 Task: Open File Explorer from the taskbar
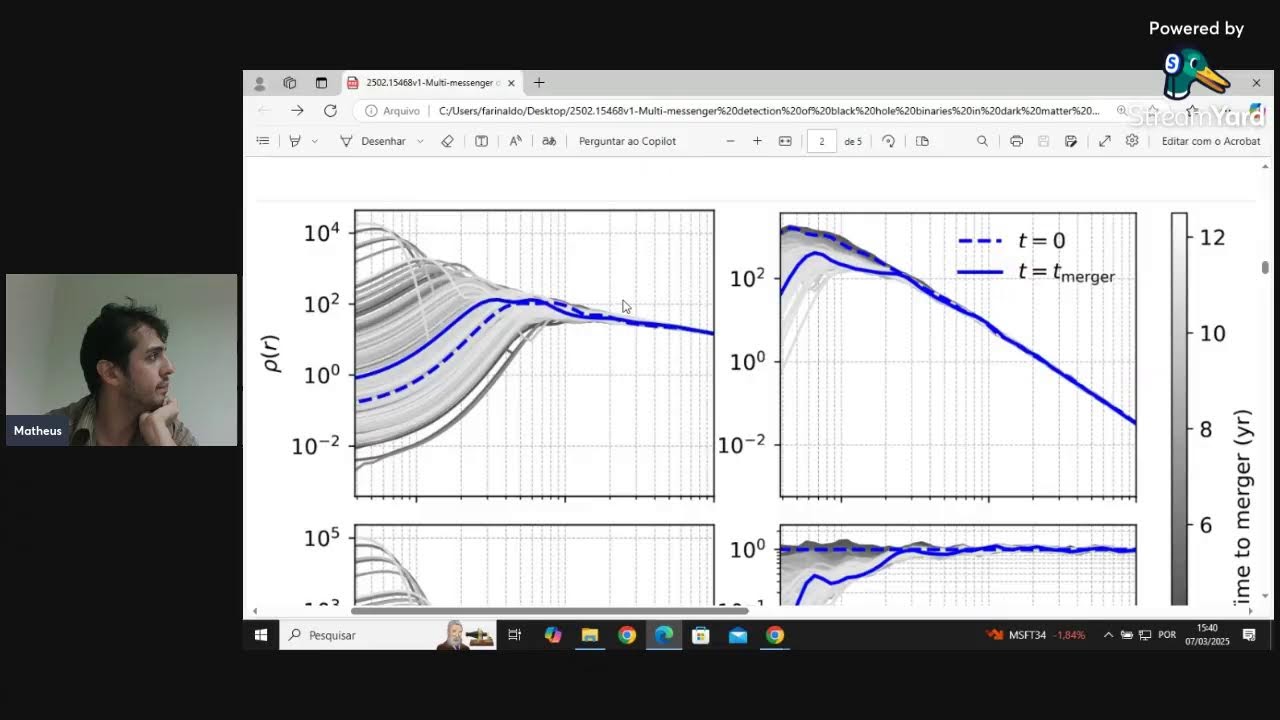[590, 635]
